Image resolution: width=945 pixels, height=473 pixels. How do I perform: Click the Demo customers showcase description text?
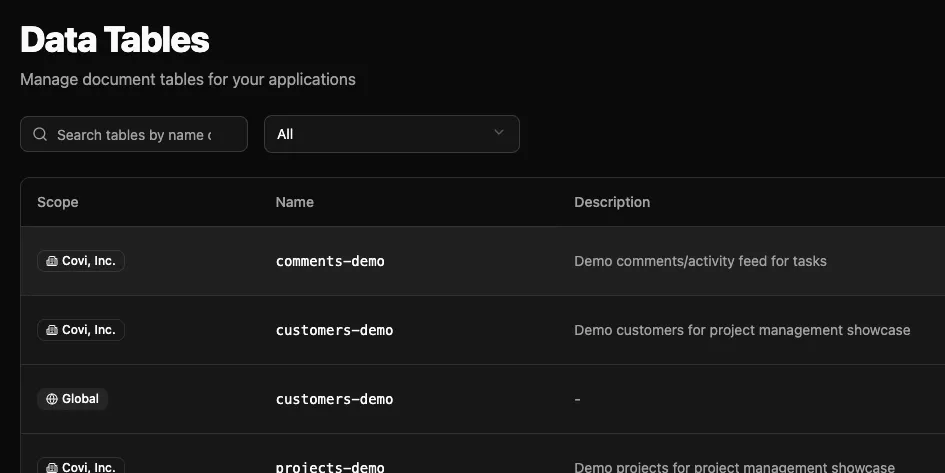point(742,330)
